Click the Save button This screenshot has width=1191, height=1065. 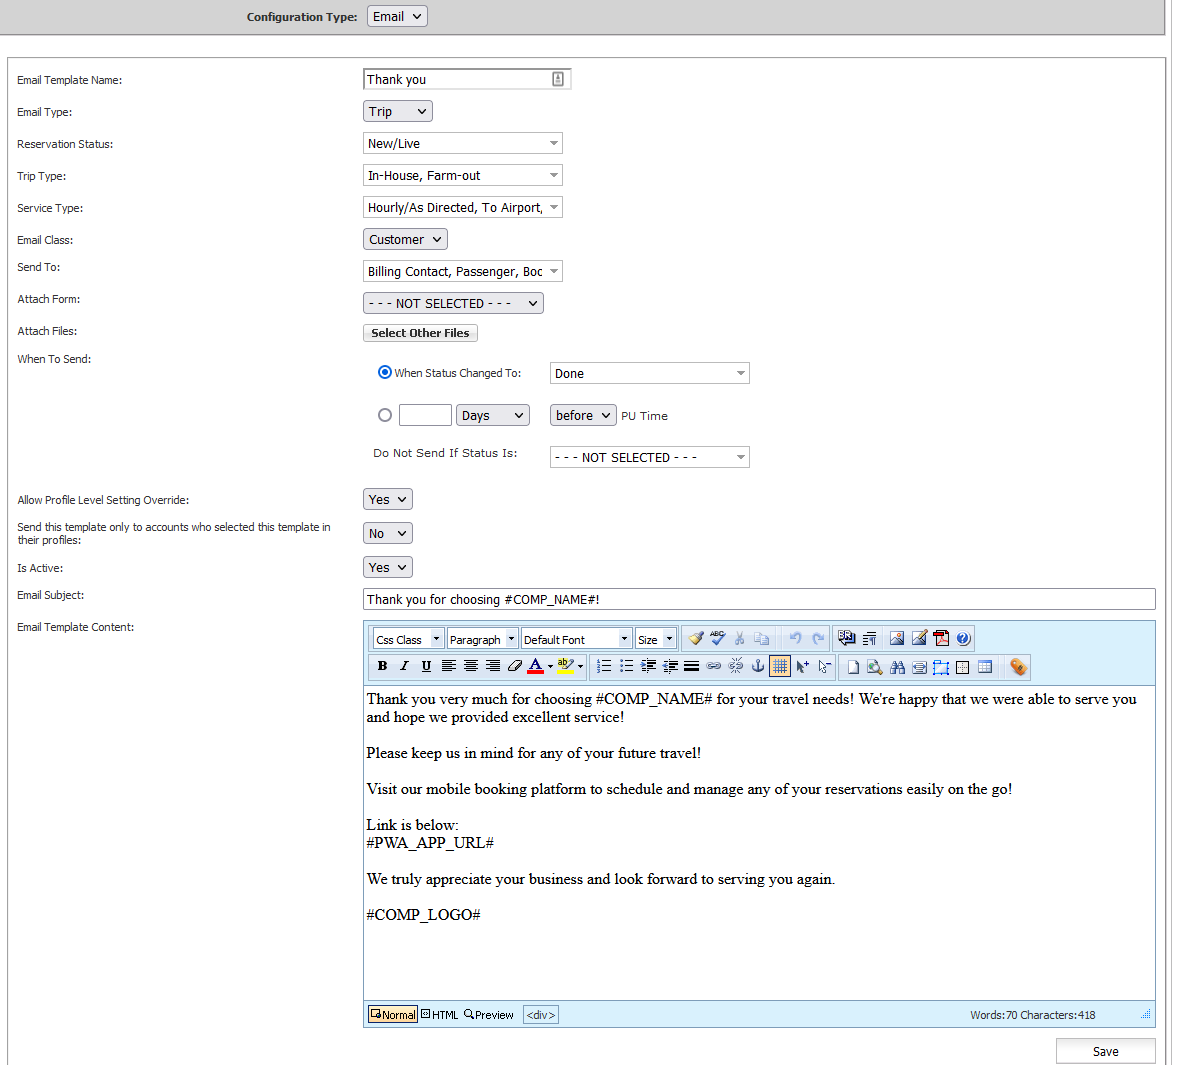[1105, 1051]
